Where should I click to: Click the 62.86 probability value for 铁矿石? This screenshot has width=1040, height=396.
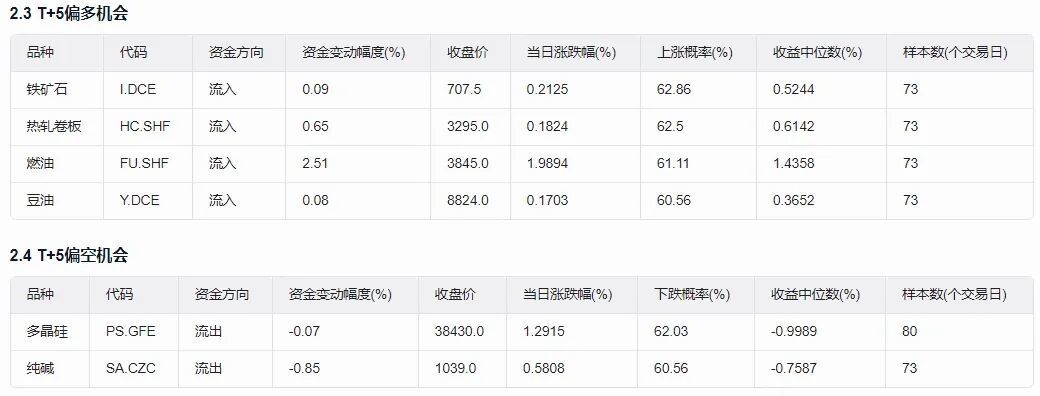pyautogui.click(x=673, y=89)
